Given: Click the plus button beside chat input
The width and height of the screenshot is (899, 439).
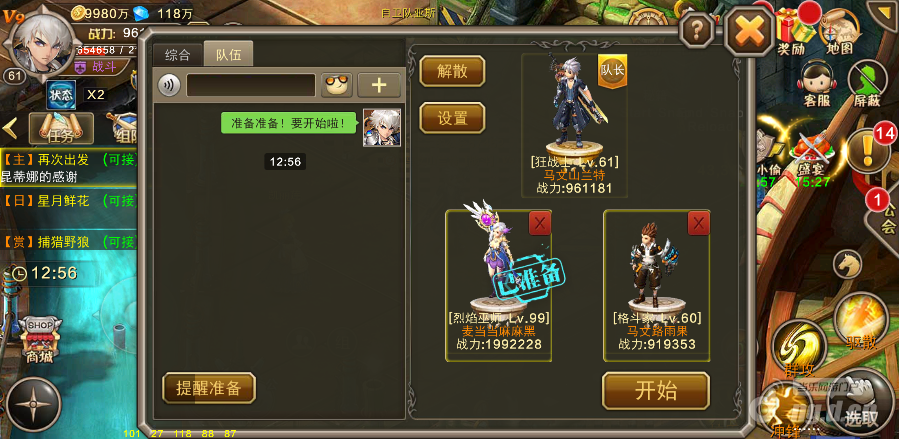Looking at the screenshot, I should [x=379, y=85].
